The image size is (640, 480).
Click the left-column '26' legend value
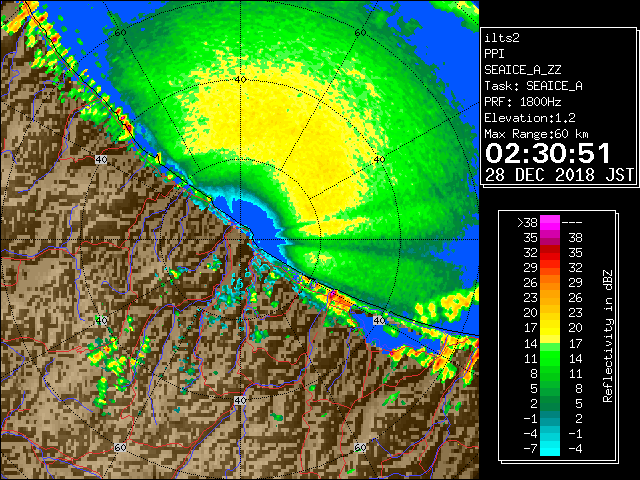pyautogui.click(x=531, y=283)
